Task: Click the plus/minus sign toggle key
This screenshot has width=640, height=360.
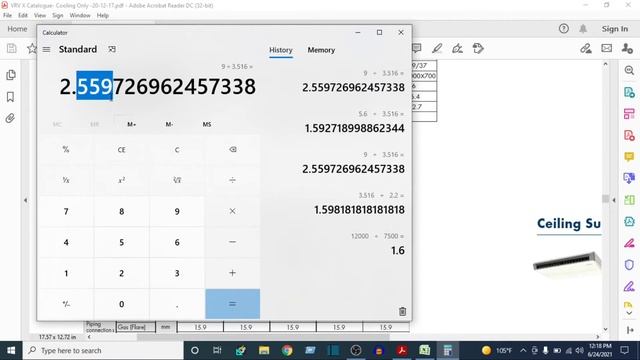Action: coord(66,304)
